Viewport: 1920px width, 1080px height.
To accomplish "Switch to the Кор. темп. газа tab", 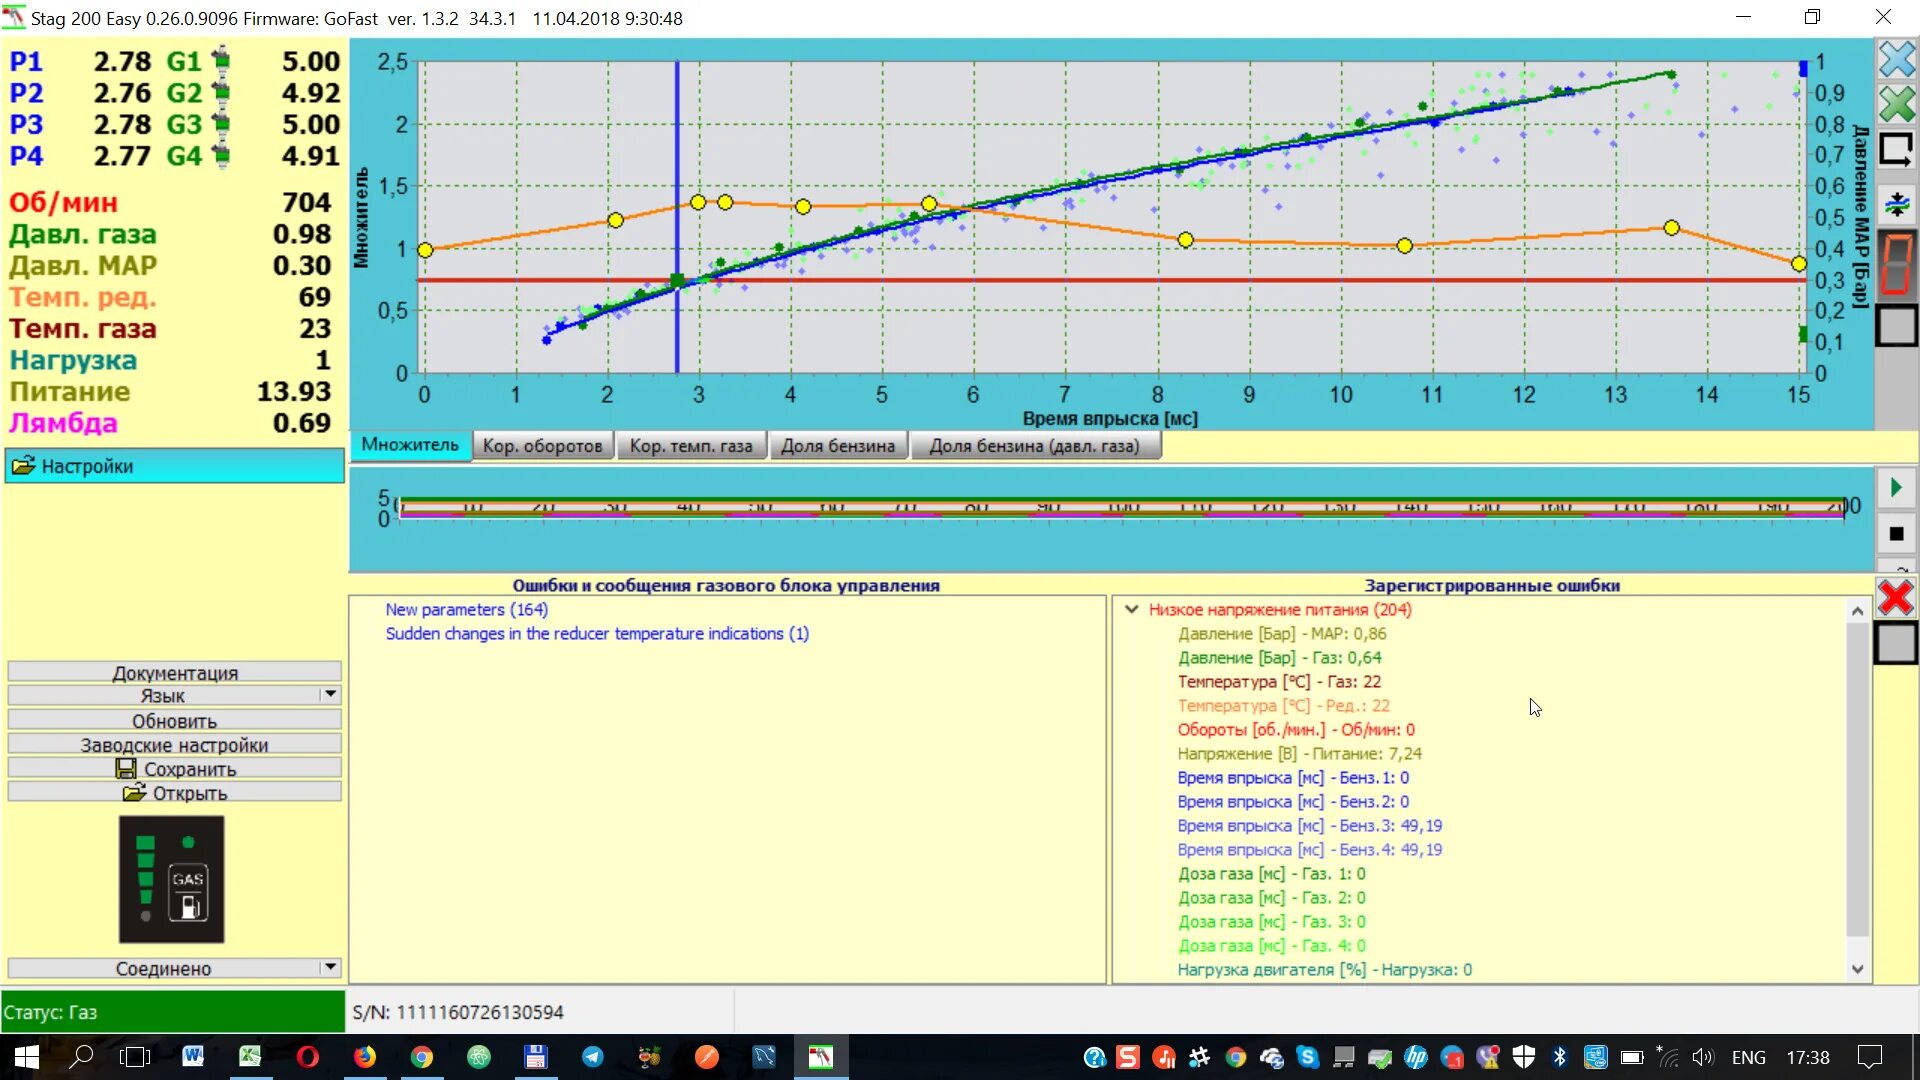I will (691, 446).
